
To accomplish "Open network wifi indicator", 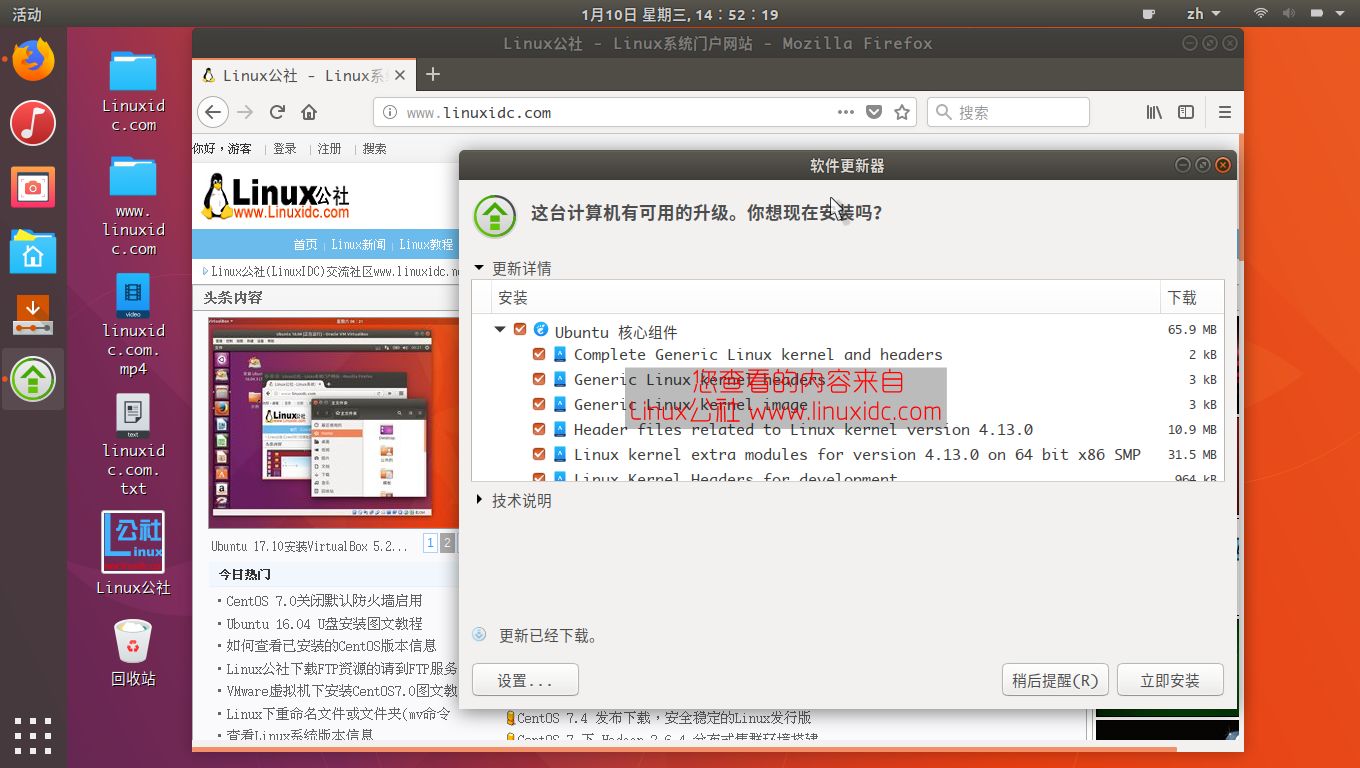I will pyautogui.click(x=1260, y=14).
